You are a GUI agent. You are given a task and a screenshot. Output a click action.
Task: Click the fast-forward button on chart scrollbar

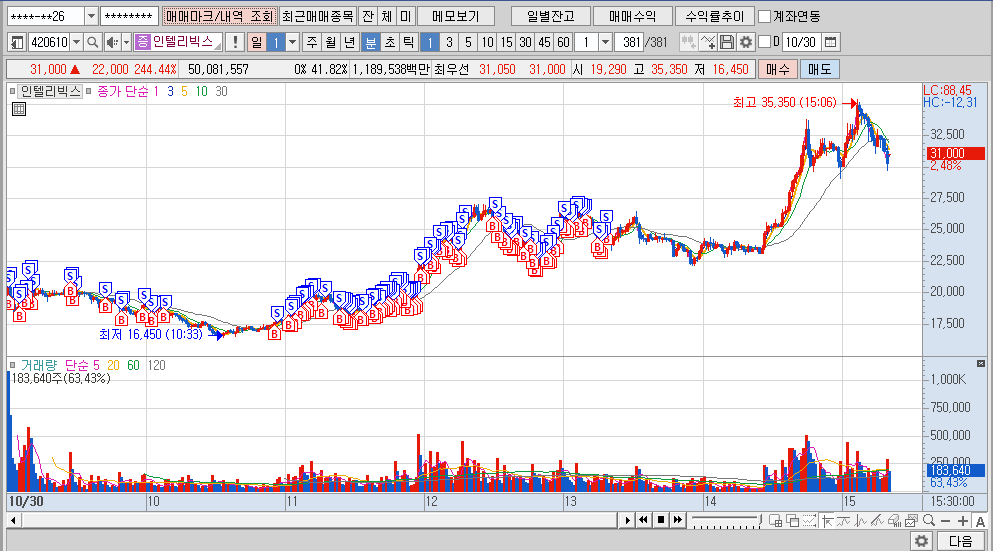678,520
